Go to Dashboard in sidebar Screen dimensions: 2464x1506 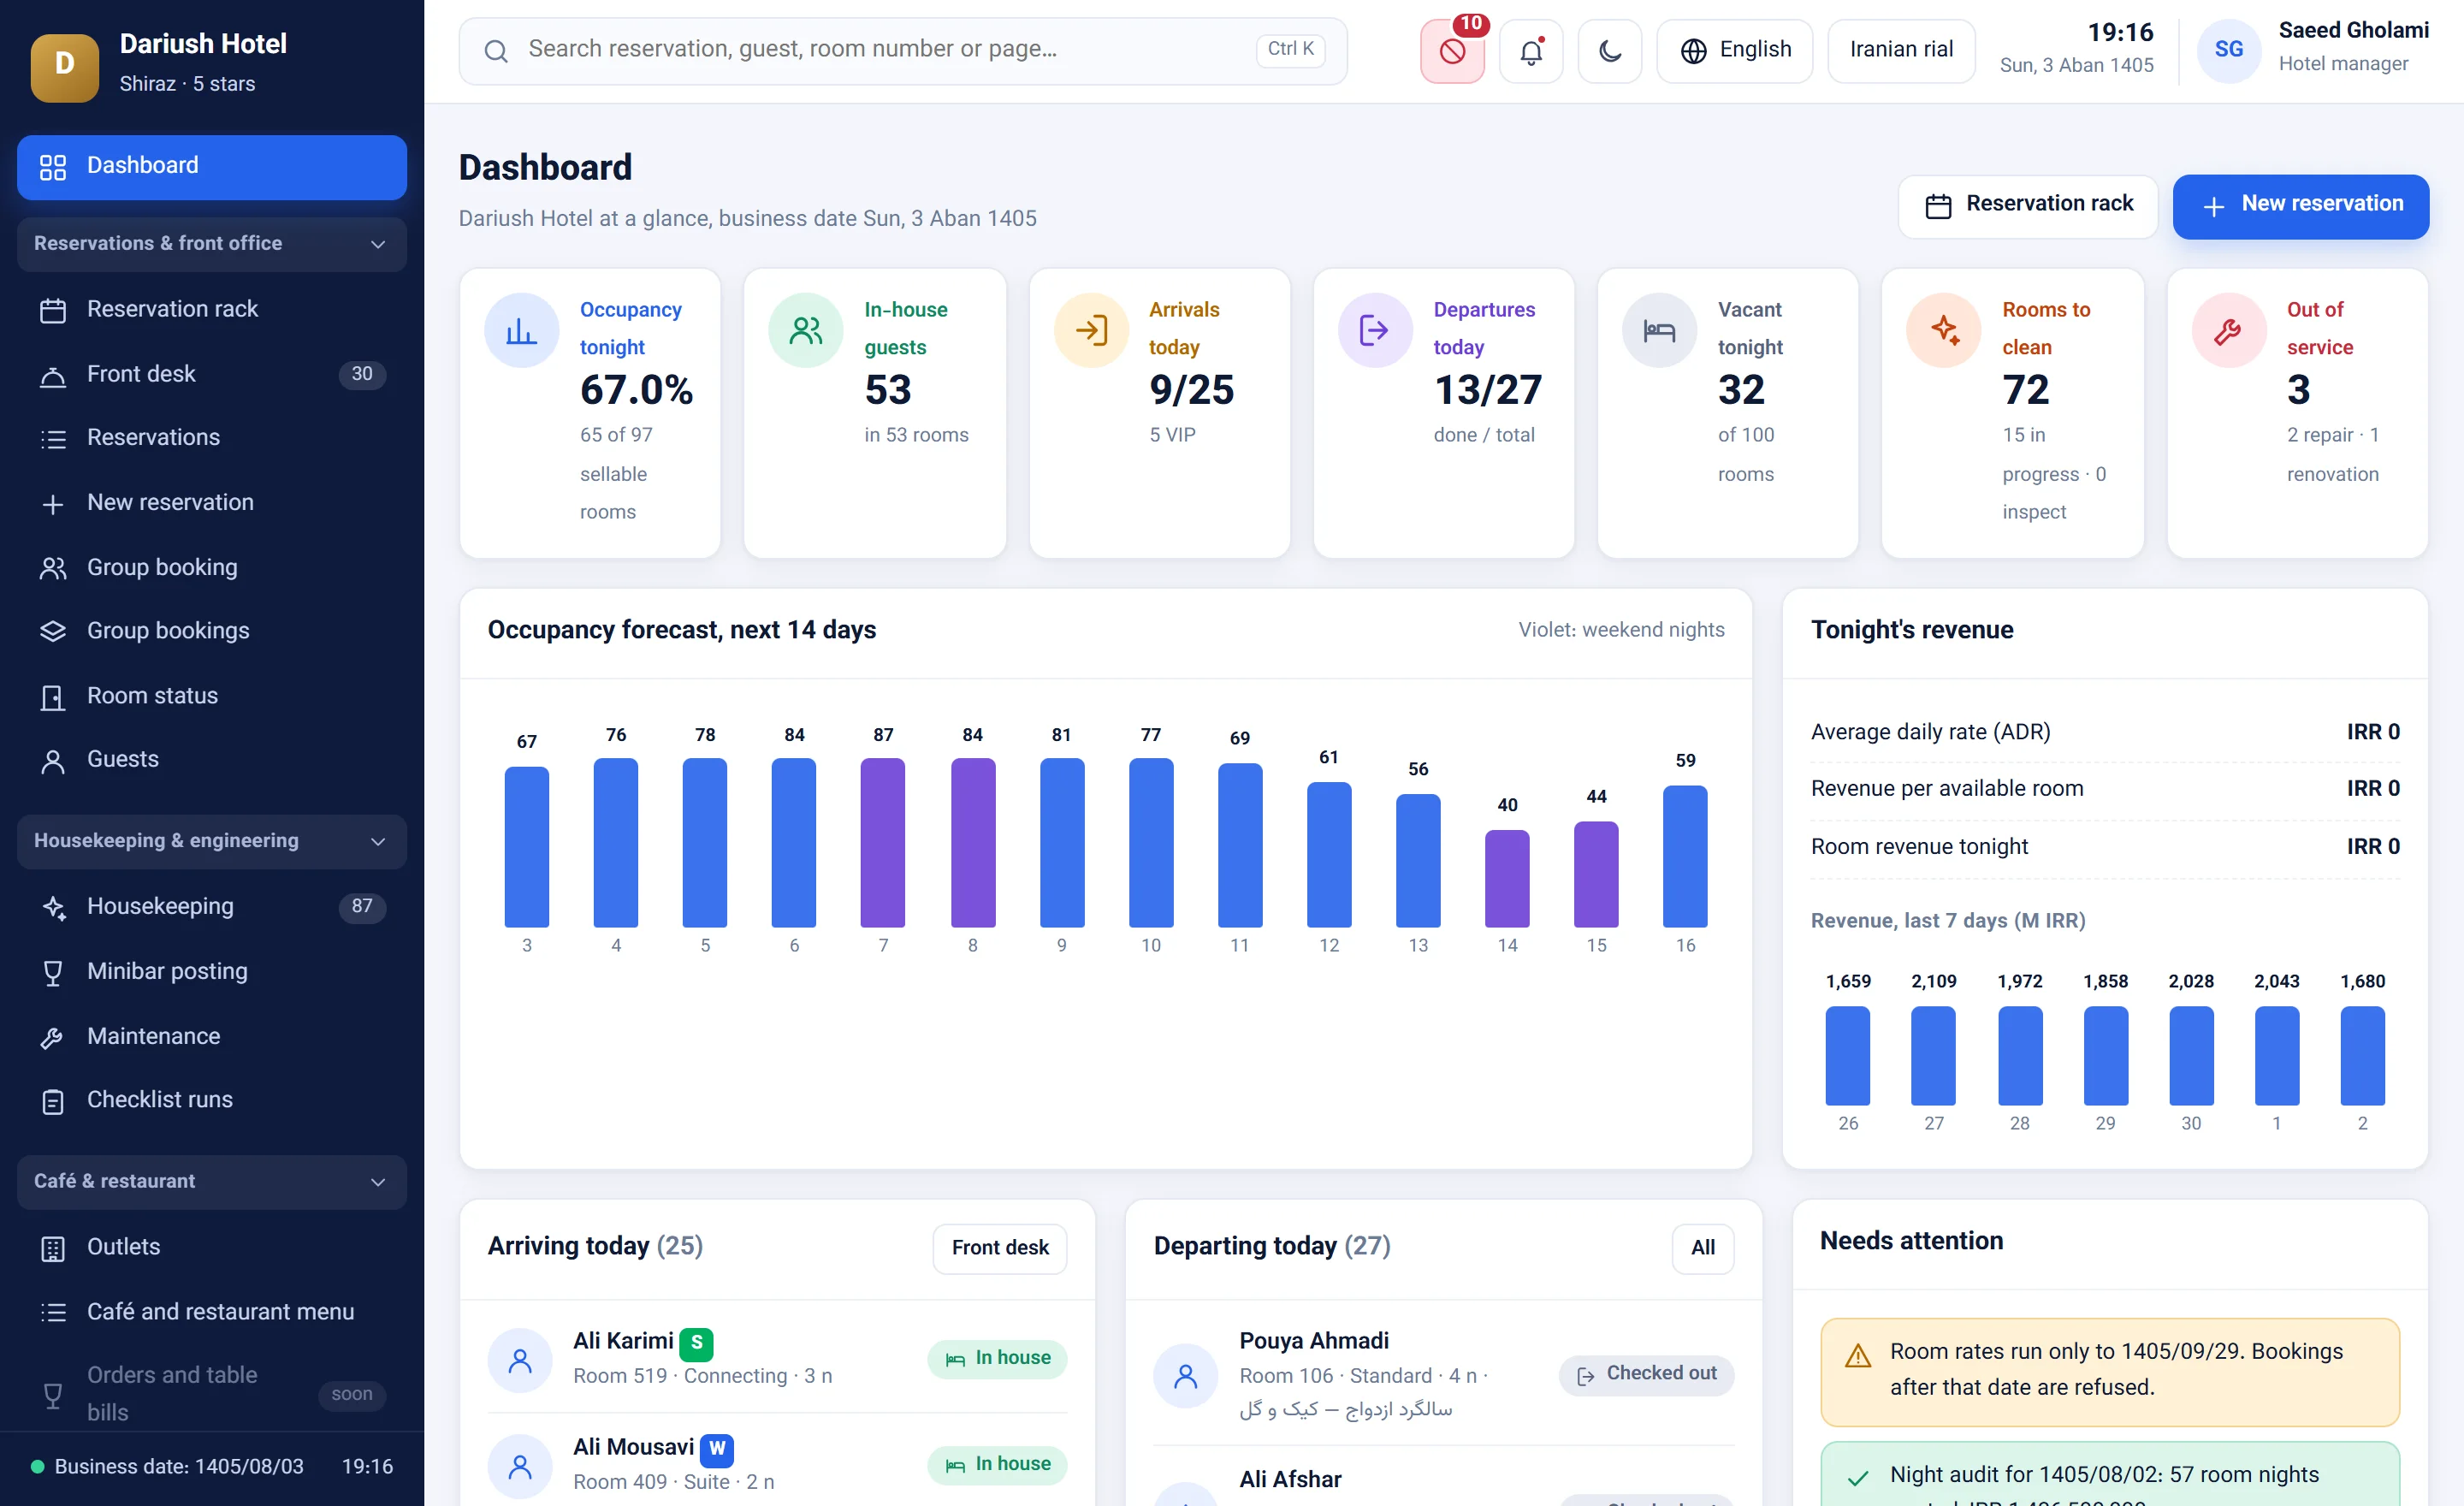(212, 166)
